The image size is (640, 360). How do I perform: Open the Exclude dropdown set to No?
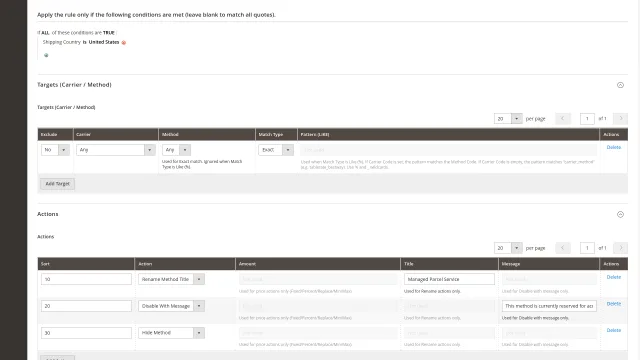click(x=55, y=150)
